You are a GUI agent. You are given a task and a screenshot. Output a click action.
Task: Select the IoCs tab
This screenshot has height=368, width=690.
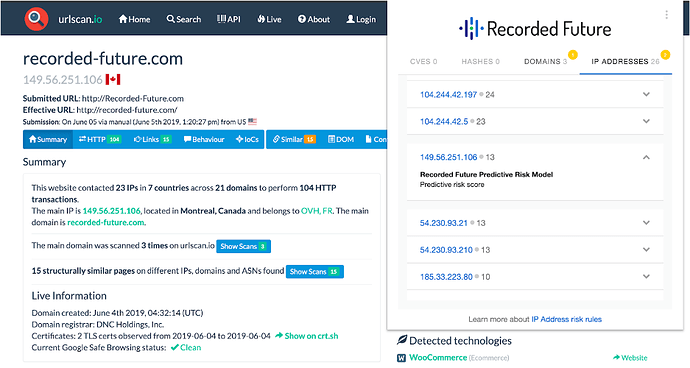coord(247,139)
